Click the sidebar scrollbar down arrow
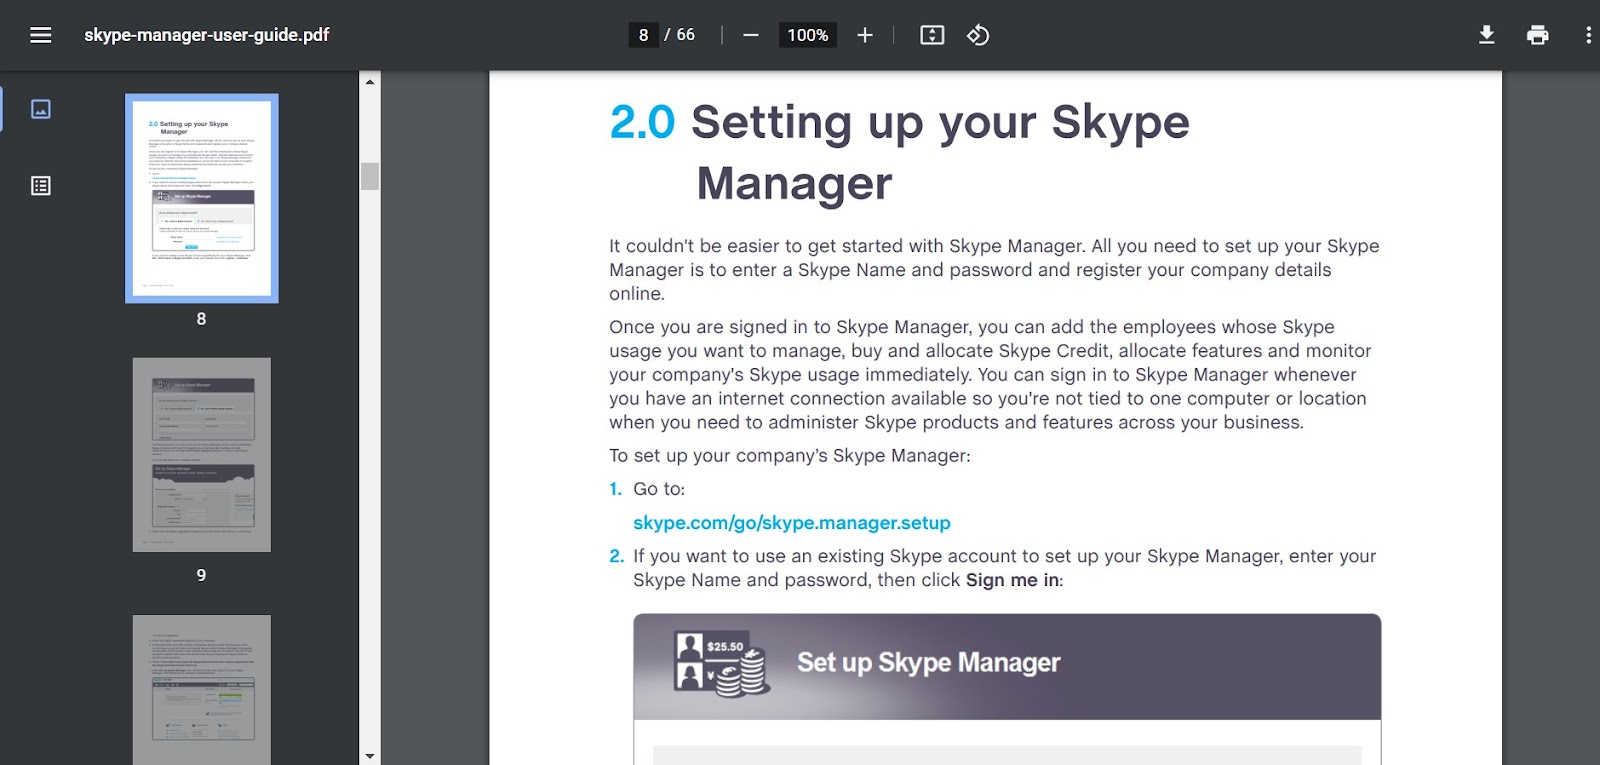Viewport: 1600px width, 765px height. pyautogui.click(x=370, y=756)
